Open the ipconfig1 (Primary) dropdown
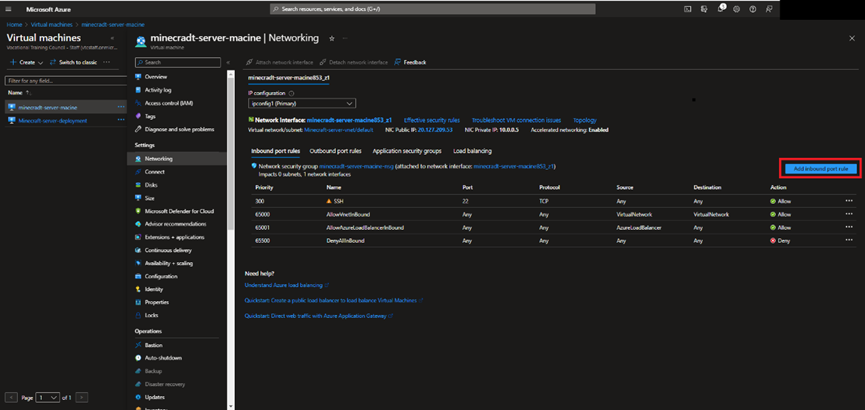Screen dimensions: 865x410 (x=302, y=103)
